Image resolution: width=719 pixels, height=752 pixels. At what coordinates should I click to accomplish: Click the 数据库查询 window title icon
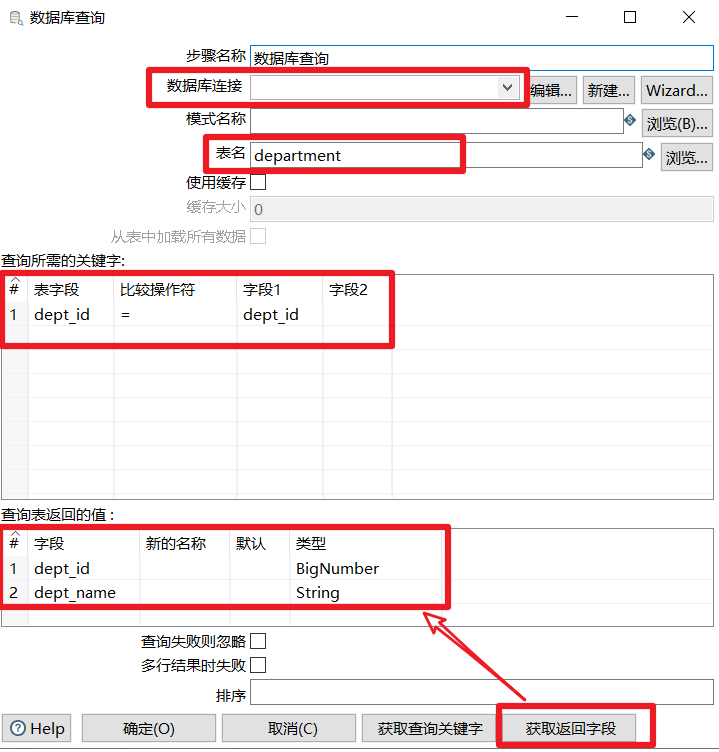16,18
